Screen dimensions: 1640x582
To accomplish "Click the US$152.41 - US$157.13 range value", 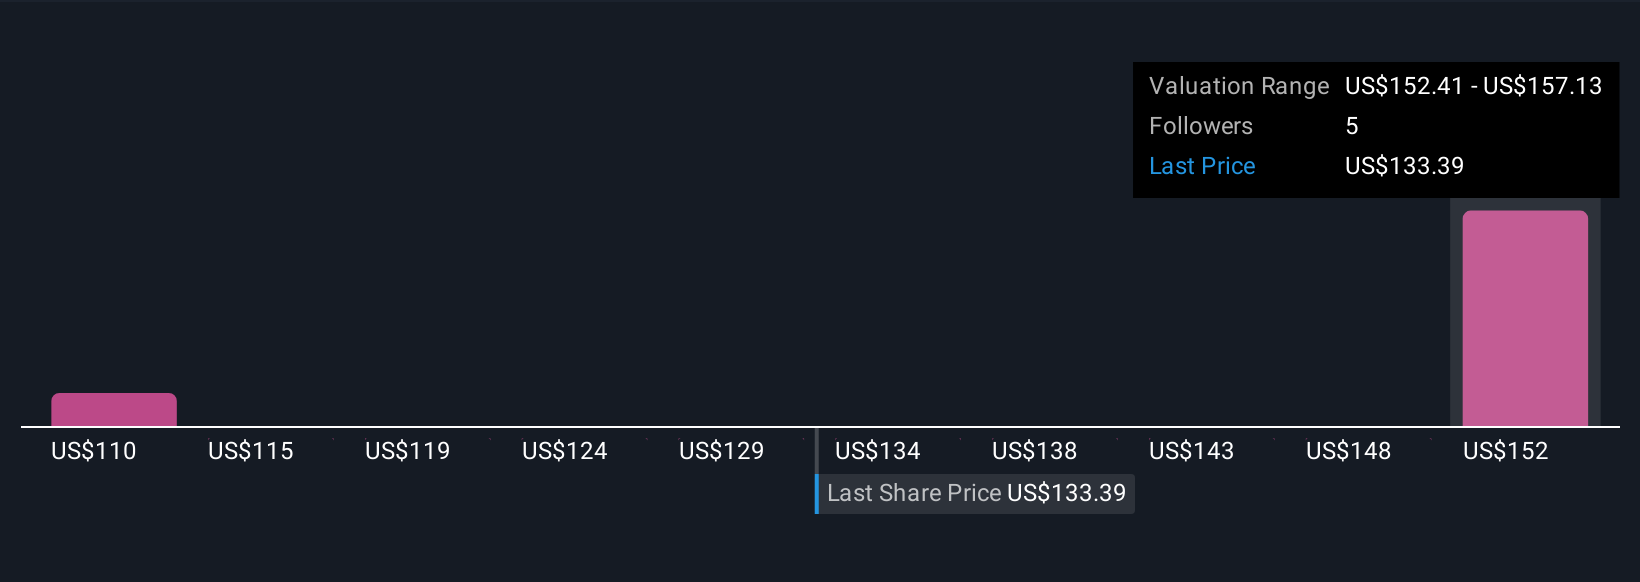I will point(1474,86).
